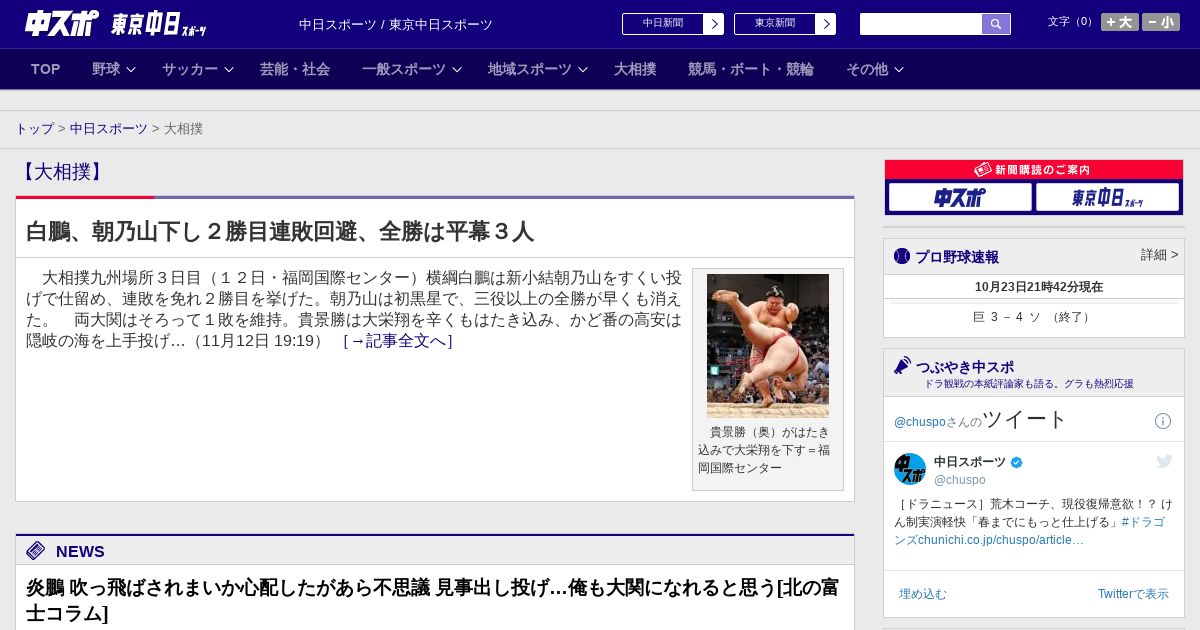Click the 10月23日21時42分現在 timestamp
The height and width of the screenshot is (630, 1200).
tap(1039, 287)
